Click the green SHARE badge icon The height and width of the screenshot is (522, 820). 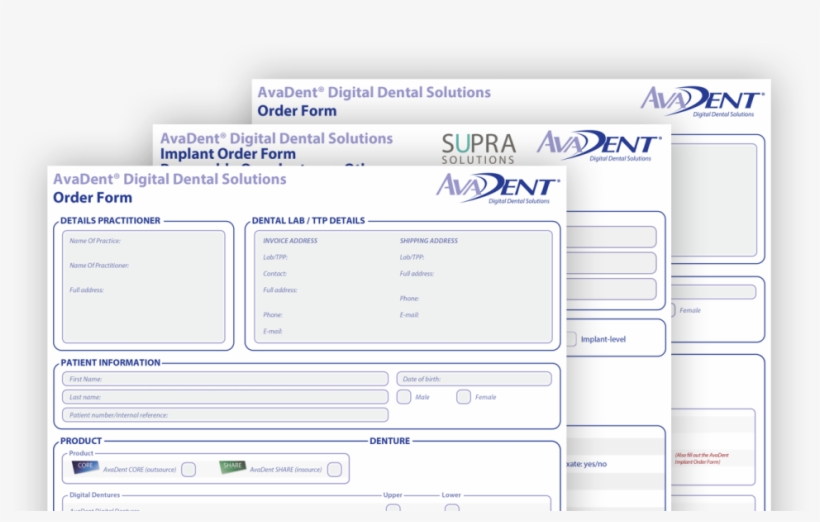(x=232, y=467)
